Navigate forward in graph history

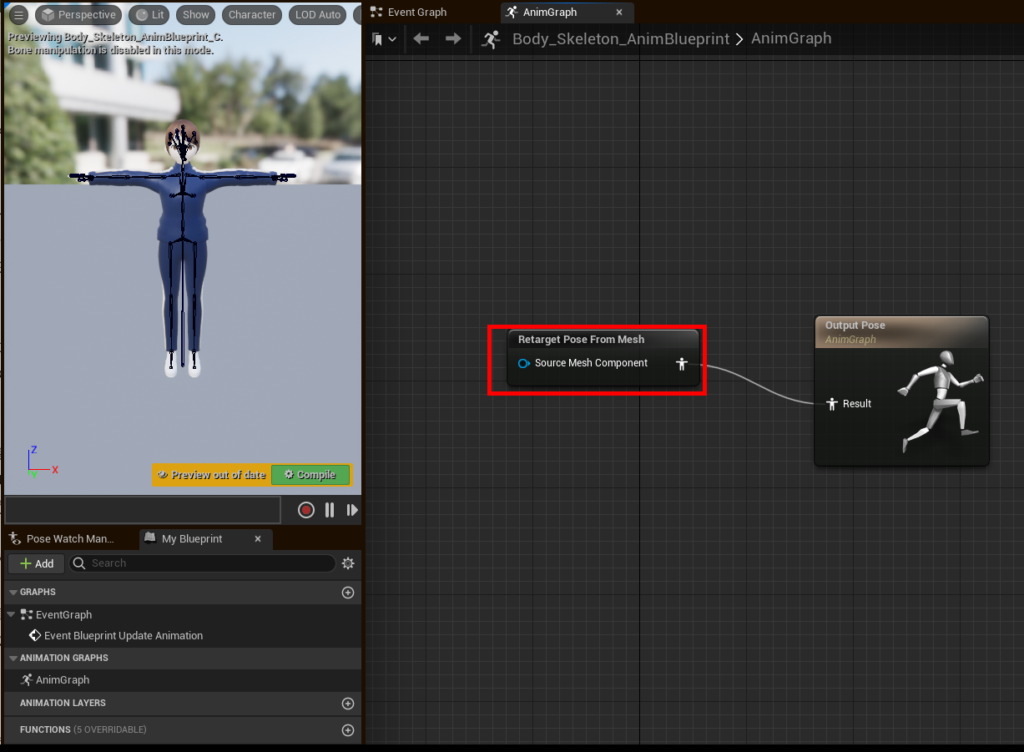pos(453,39)
